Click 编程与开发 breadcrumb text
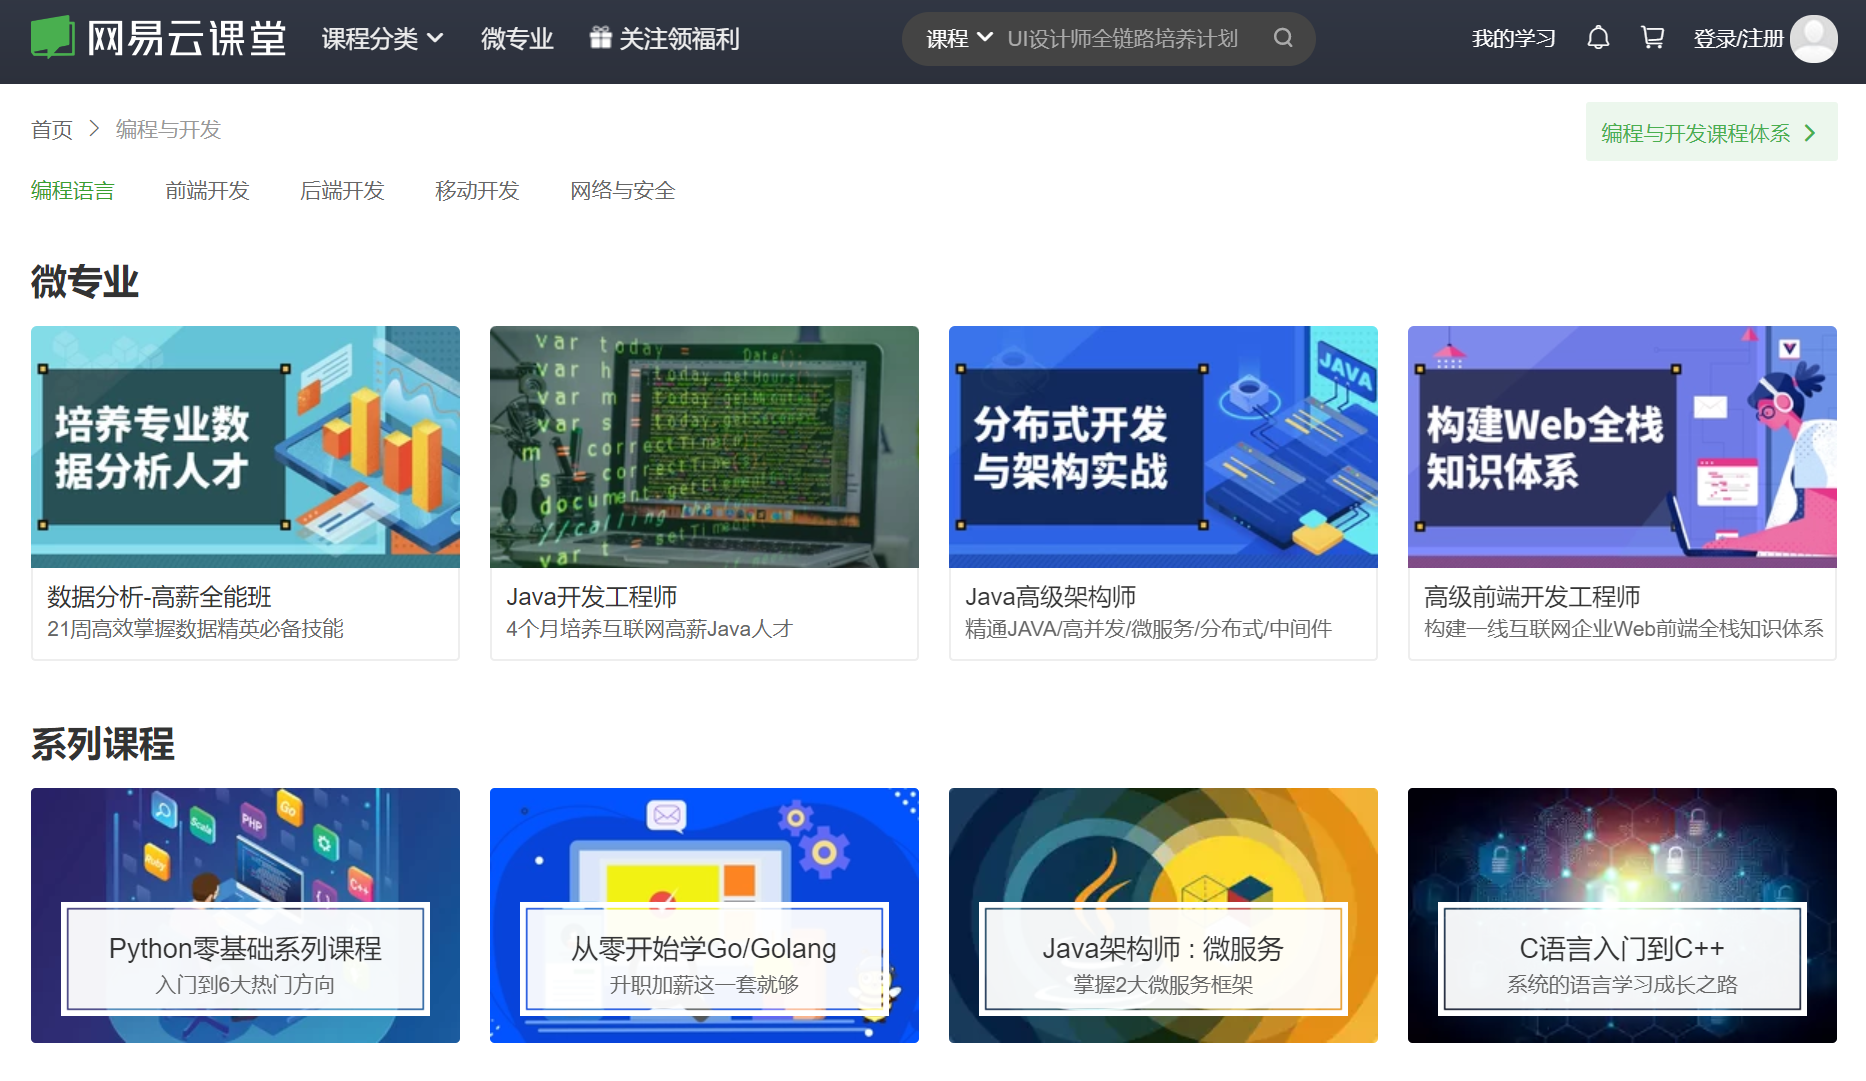The image size is (1866, 1081). 168,129
